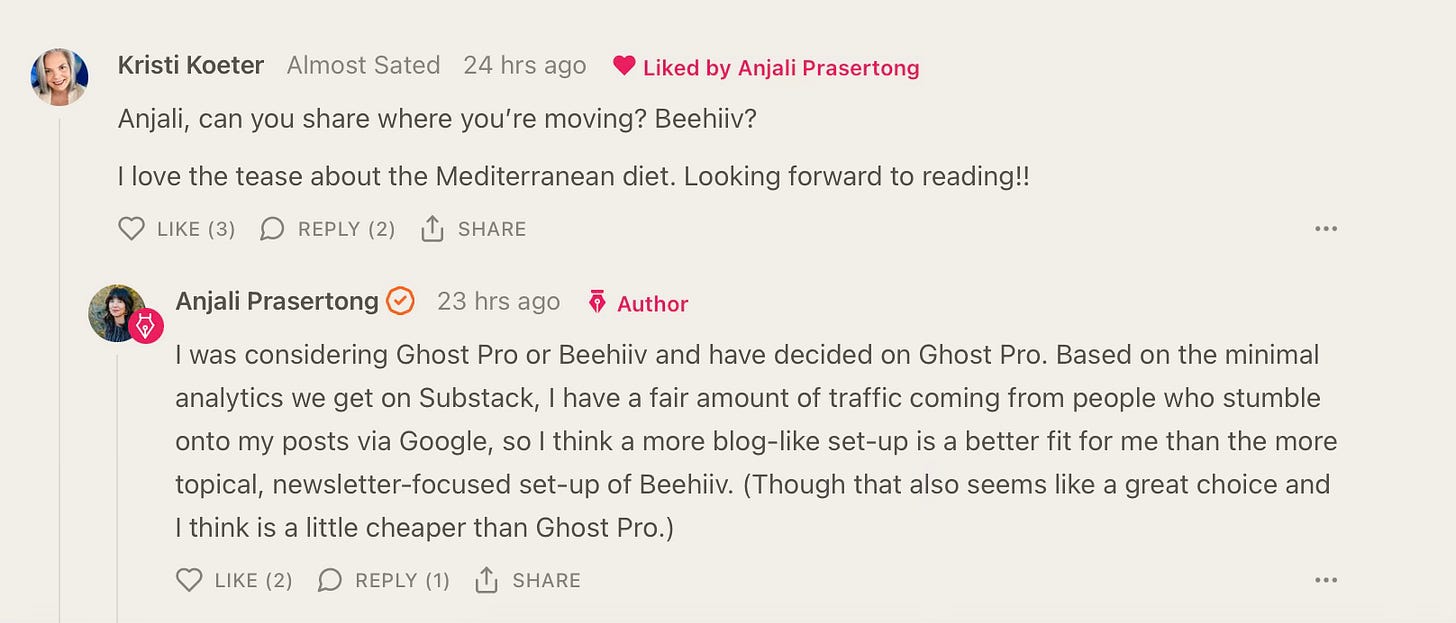
Task: Click the Author badge icon on Anjali's reply
Action: (x=597, y=303)
